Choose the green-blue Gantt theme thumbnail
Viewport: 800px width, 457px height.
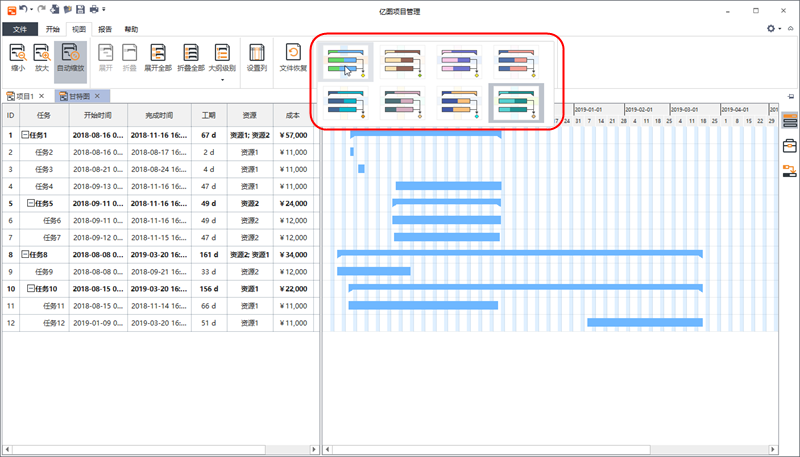(x=346, y=62)
